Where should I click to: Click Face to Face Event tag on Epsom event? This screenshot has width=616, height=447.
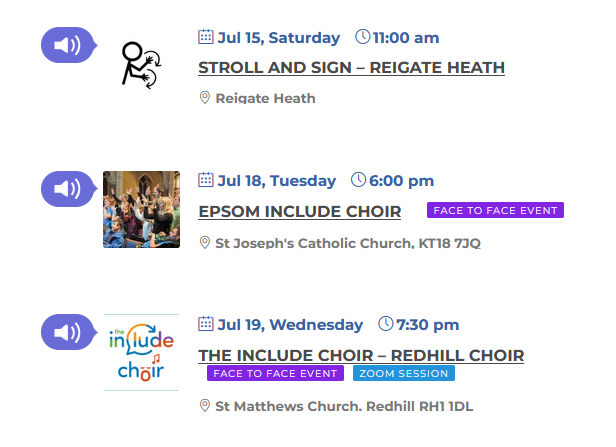pos(495,210)
